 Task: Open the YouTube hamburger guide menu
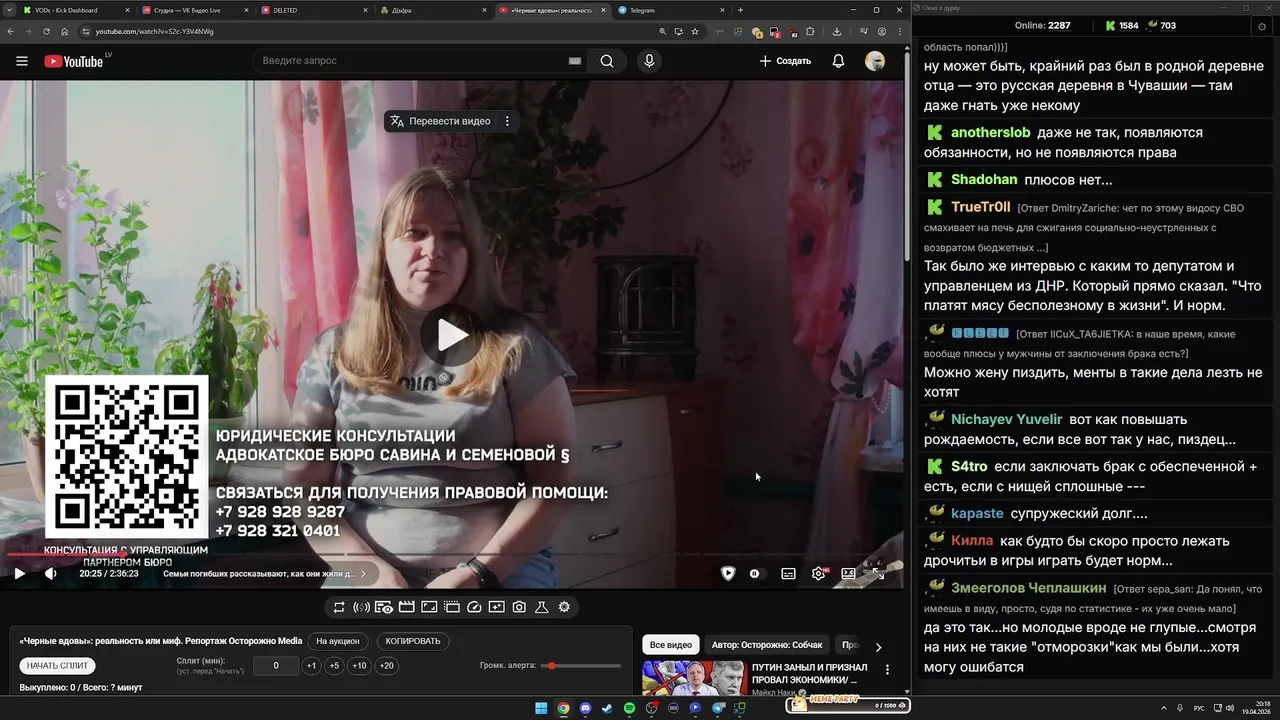point(22,61)
